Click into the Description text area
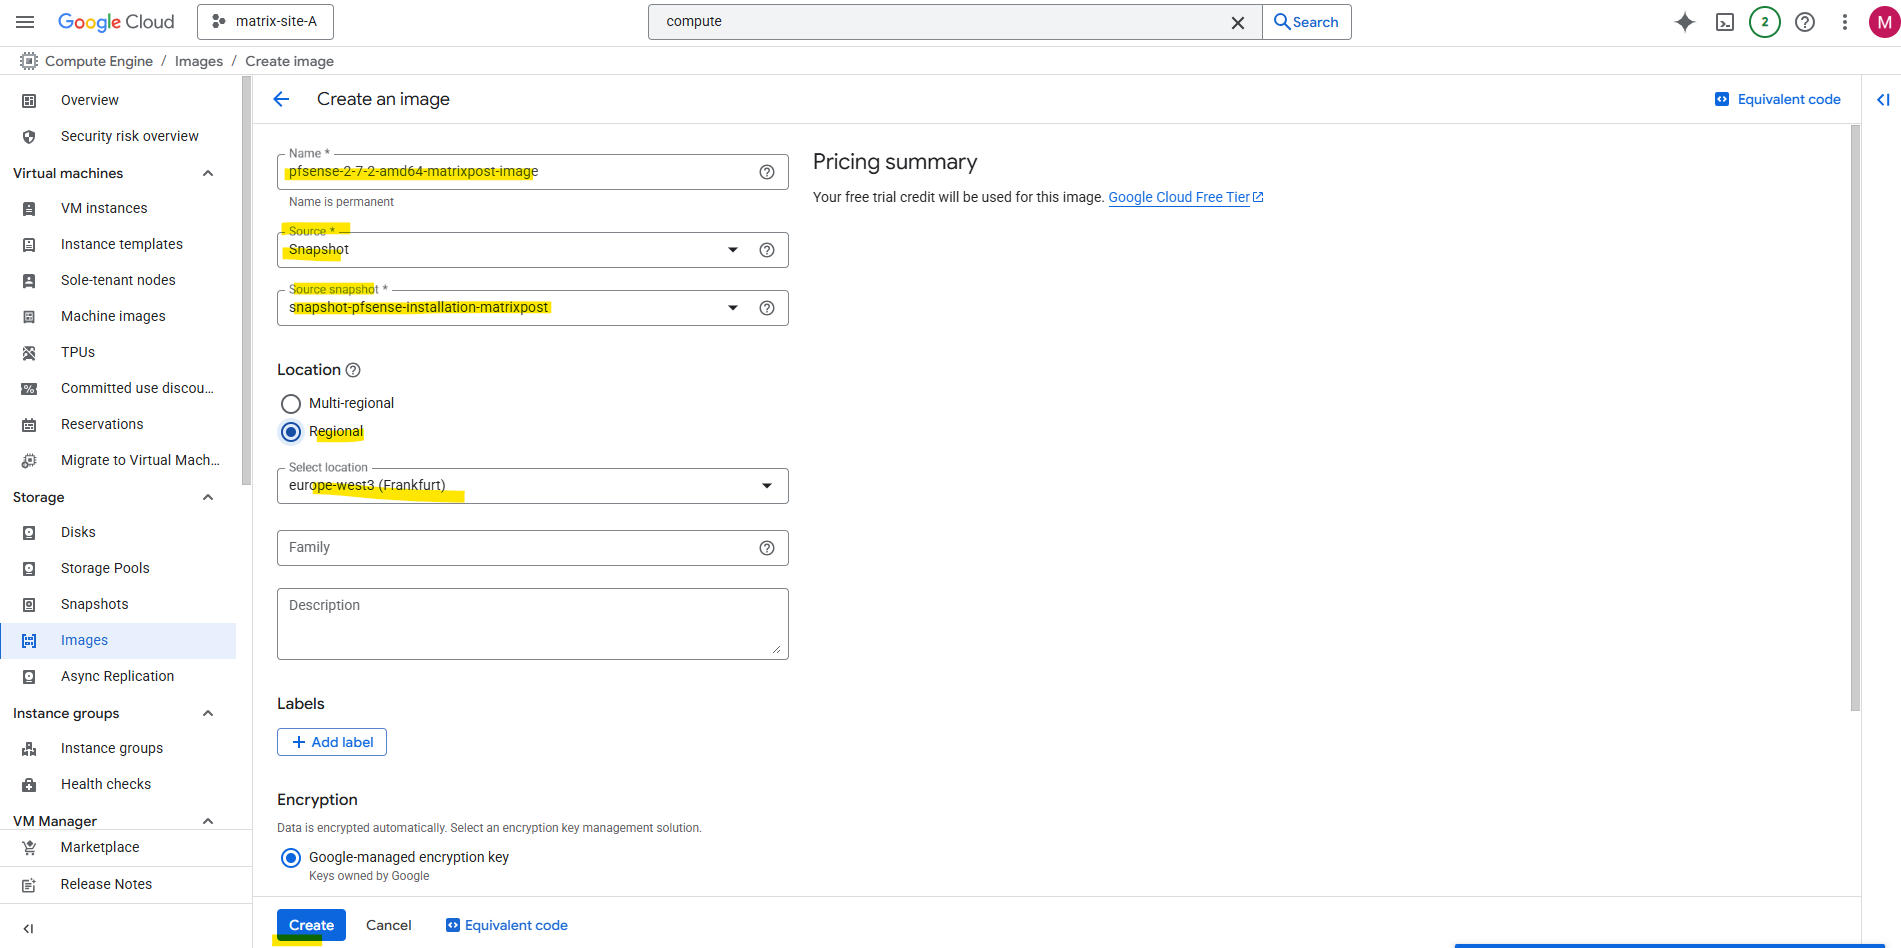 pos(532,624)
